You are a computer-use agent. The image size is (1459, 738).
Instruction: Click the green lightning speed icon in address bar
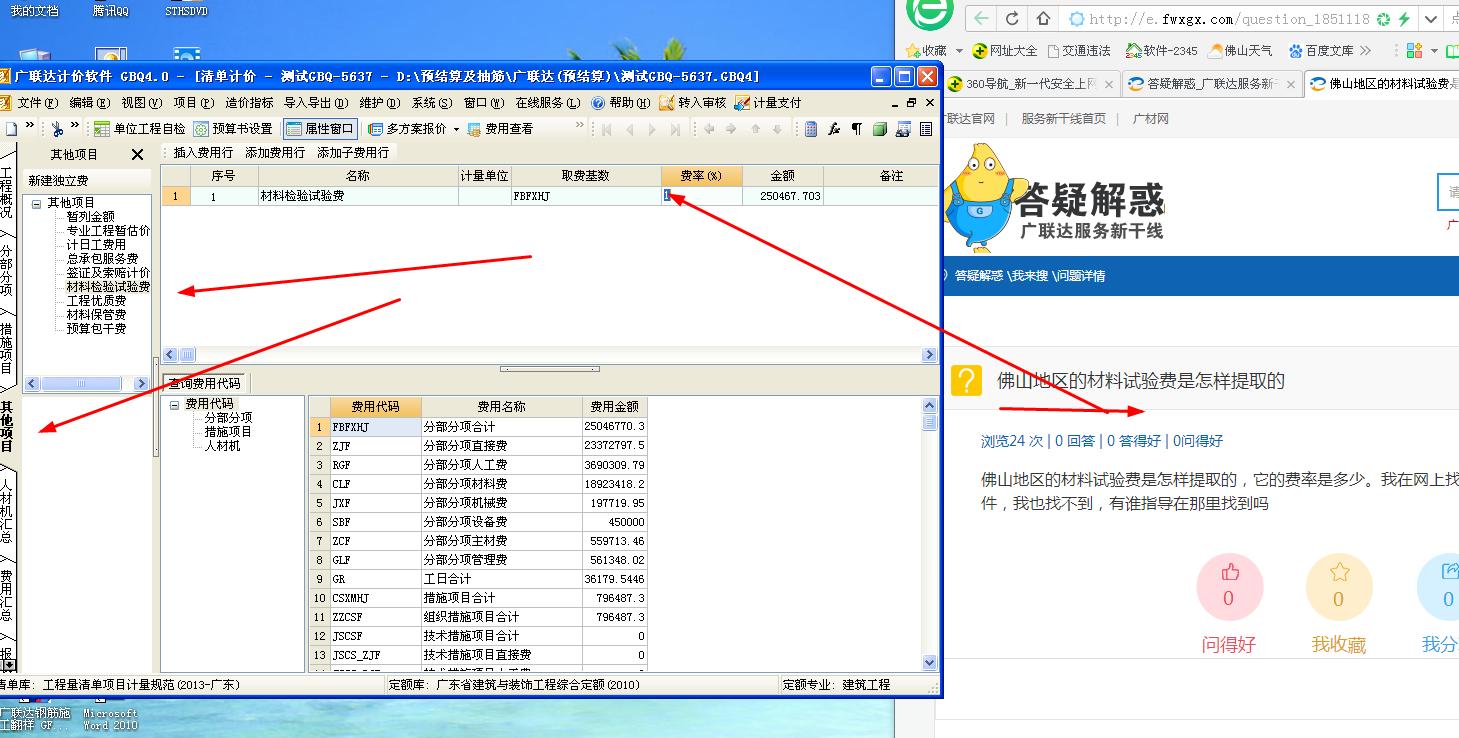(x=1404, y=19)
